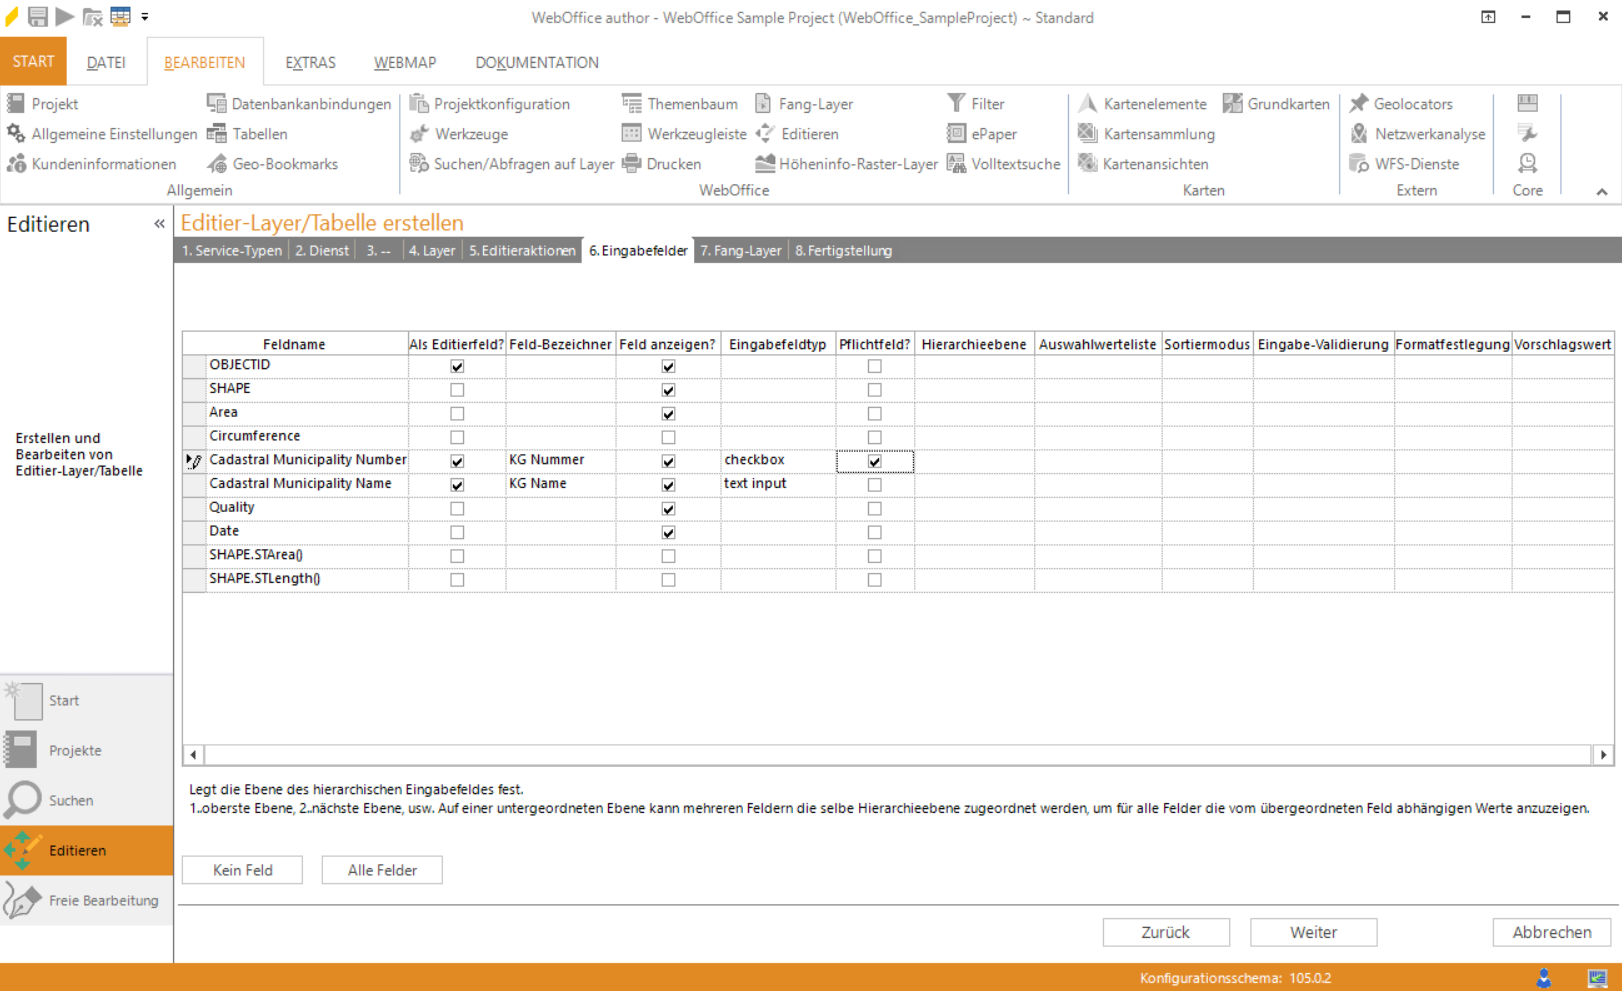
Task: Collapse the Editieren side panel
Action: coord(159,224)
